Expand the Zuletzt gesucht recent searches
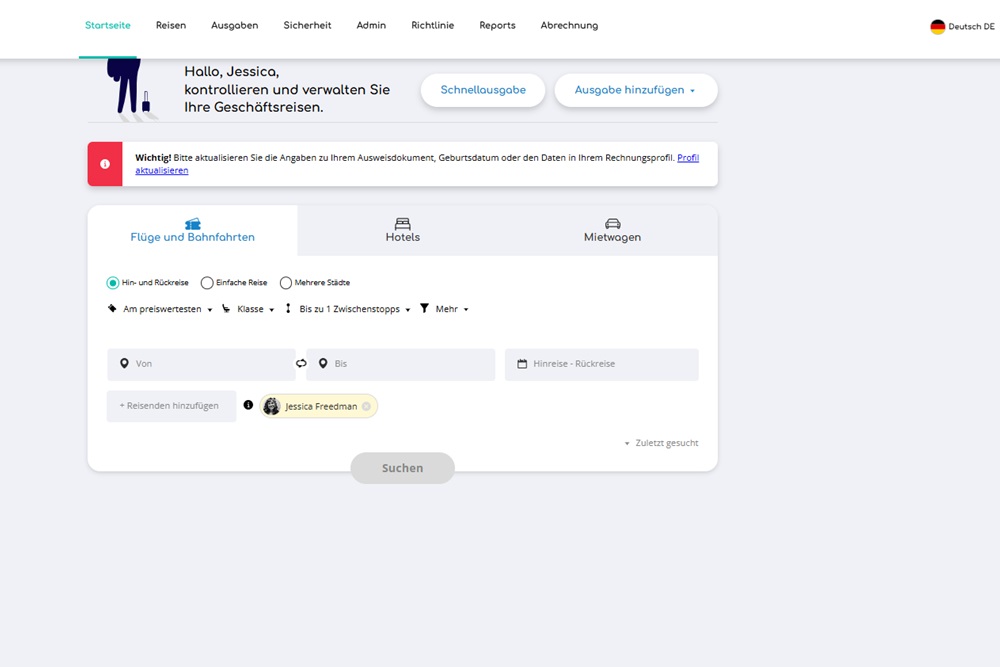Viewport: 1000px width, 667px height. [x=661, y=443]
